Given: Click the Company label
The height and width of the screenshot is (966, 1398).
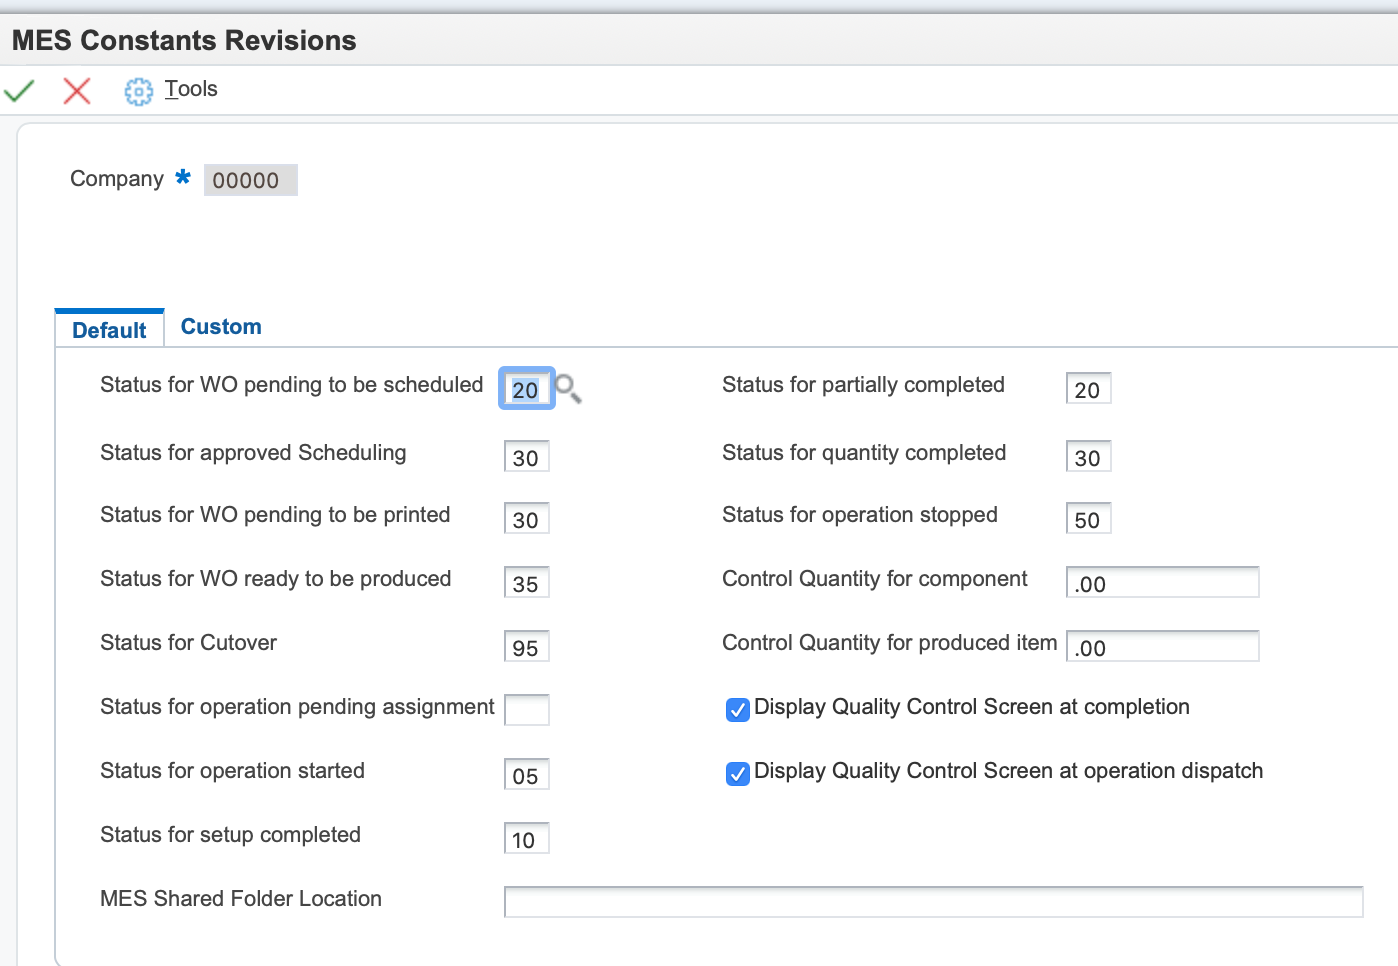Looking at the screenshot, I should click(117, 179).
